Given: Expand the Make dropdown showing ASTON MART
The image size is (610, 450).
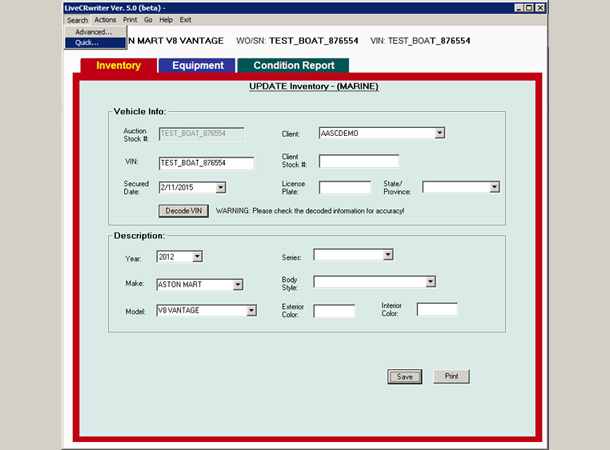Looking at the screenshot, I should pyautogui.click(x=238, y=285).
